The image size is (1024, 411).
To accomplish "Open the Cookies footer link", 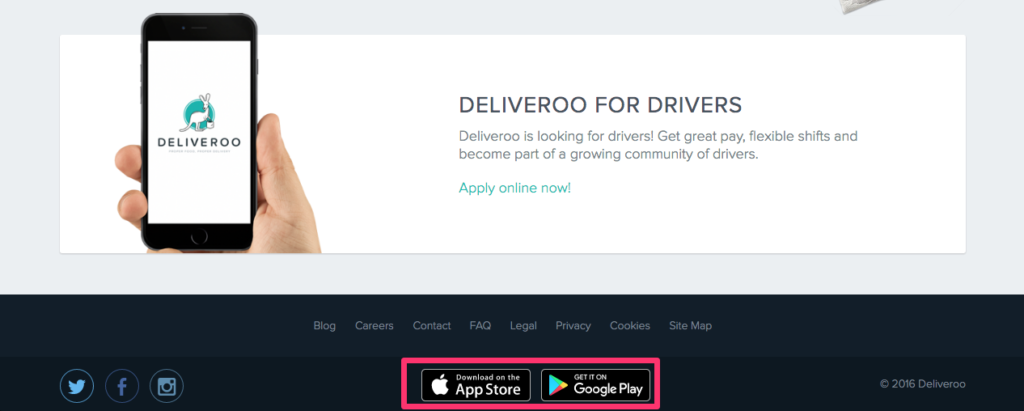I will pyautogui.click(x=630, y=325).
